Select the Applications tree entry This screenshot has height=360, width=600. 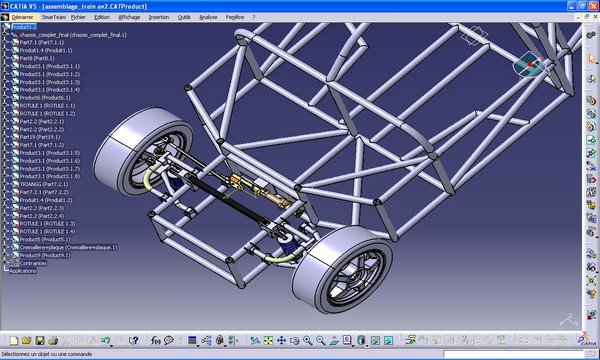[23, 271]
